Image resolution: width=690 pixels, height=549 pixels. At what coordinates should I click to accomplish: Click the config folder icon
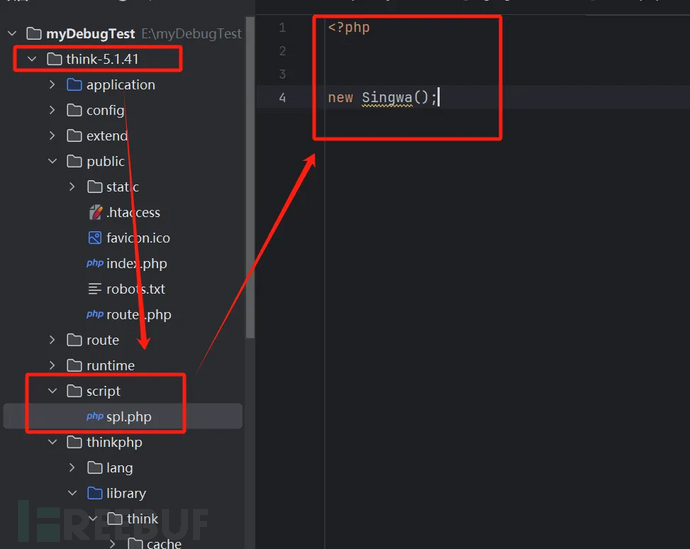74,110
